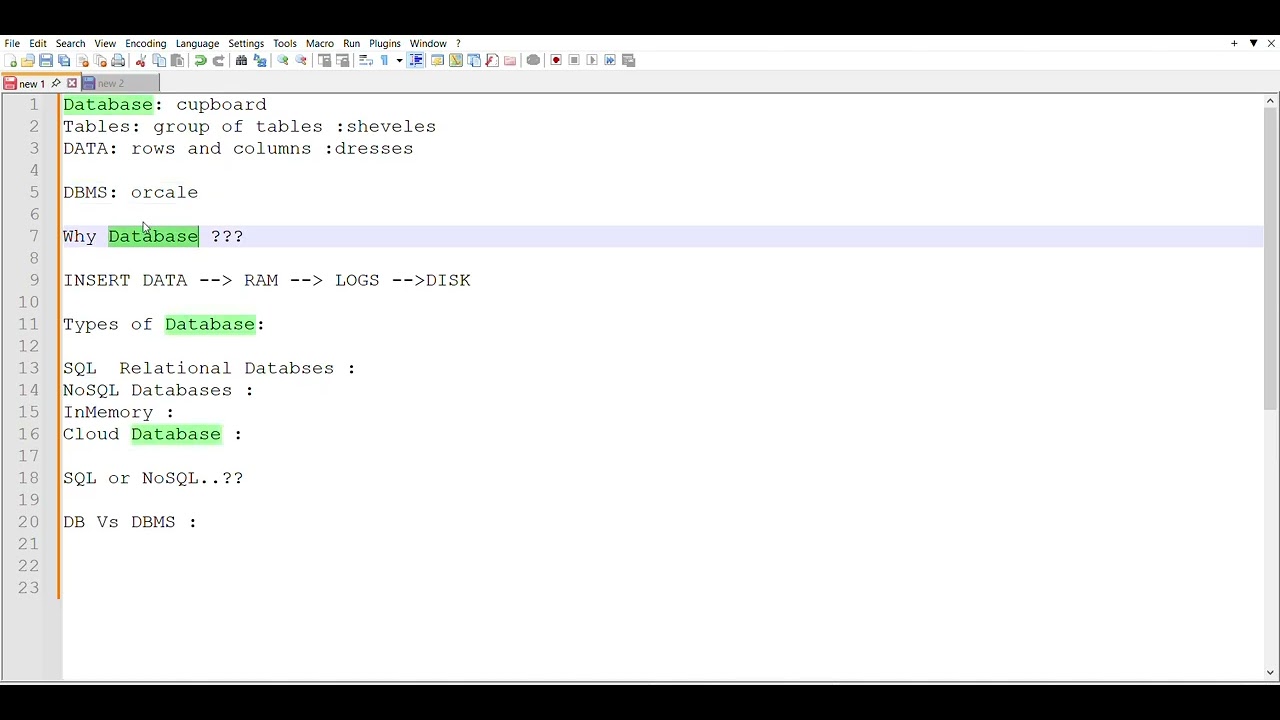1280x720 pixels.
Task: Show the Document List panel icon
Action: click(x=474, y=60)
